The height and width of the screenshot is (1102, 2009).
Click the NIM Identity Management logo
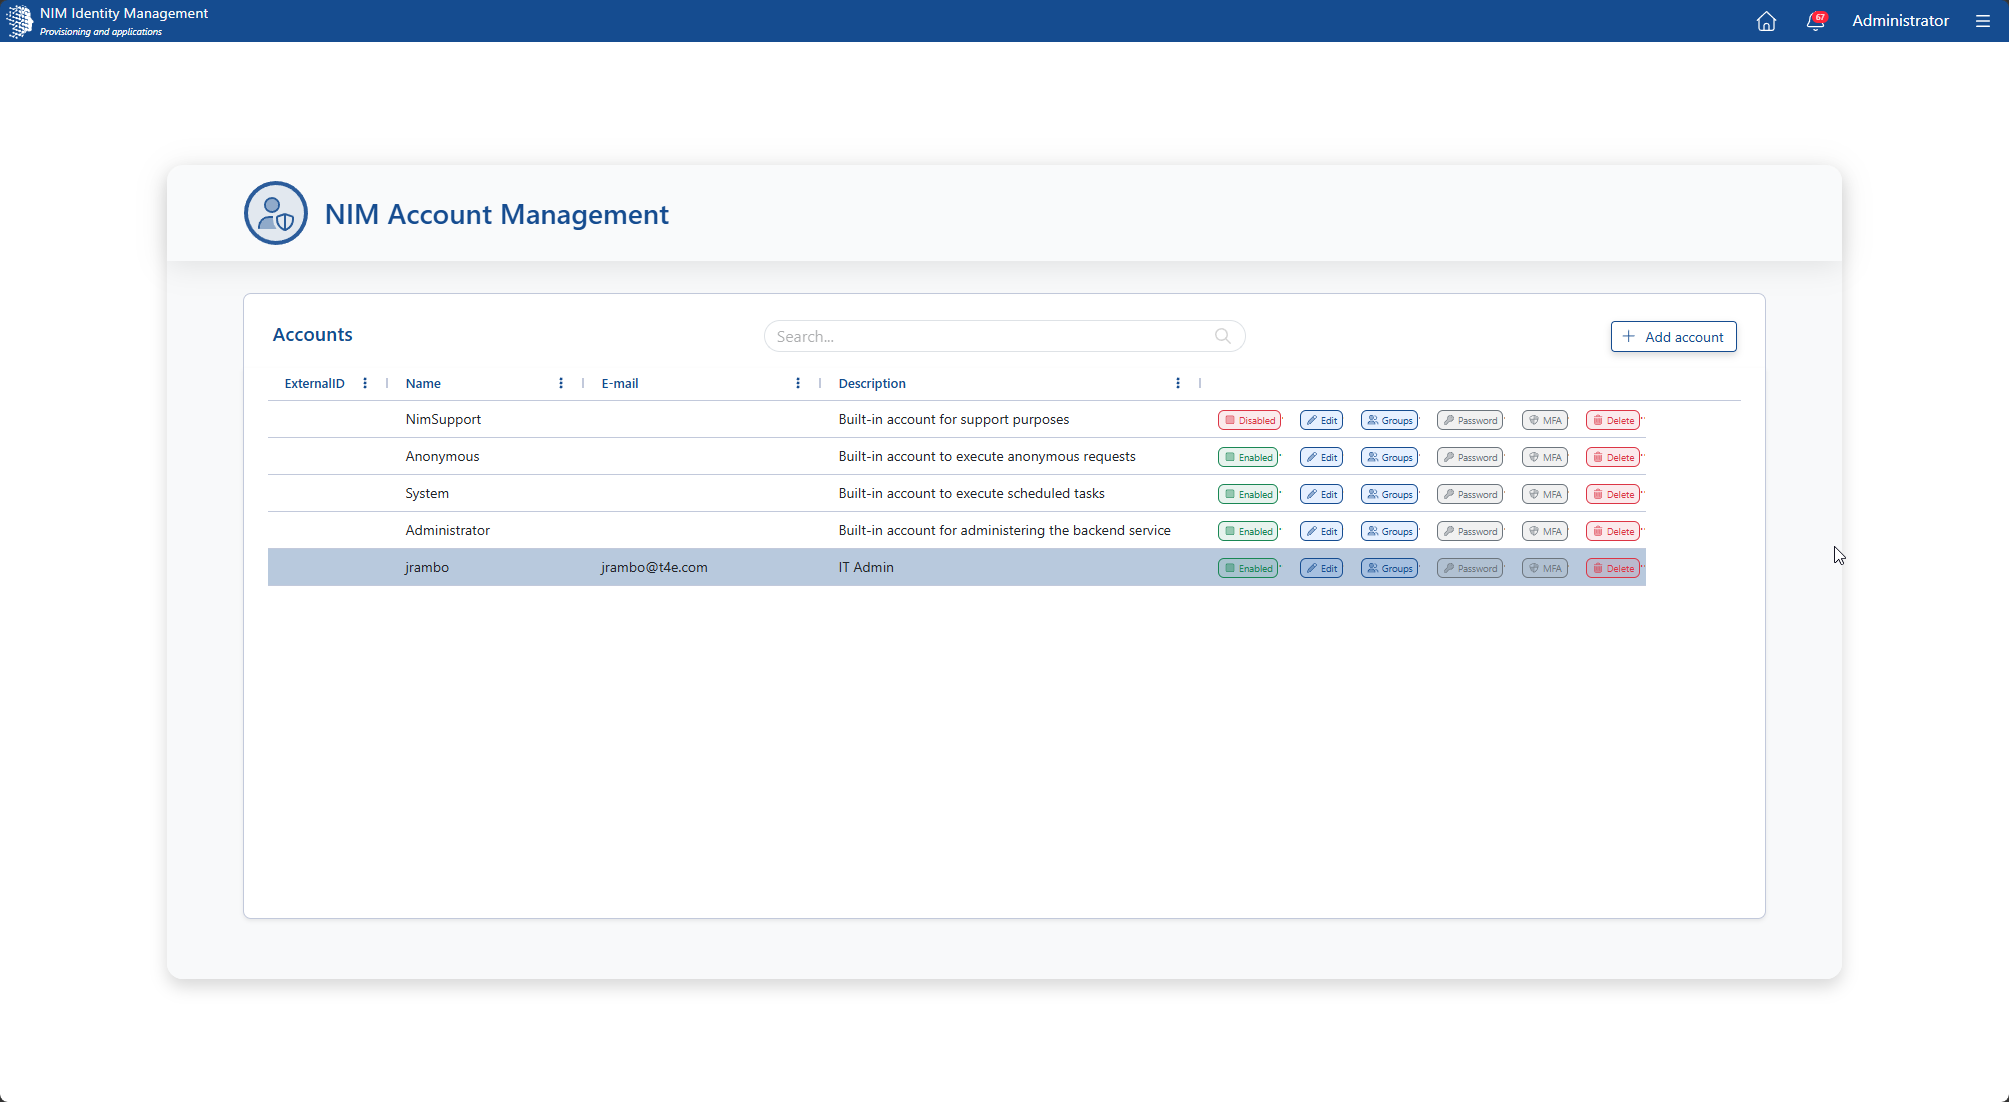click(19, 21)
